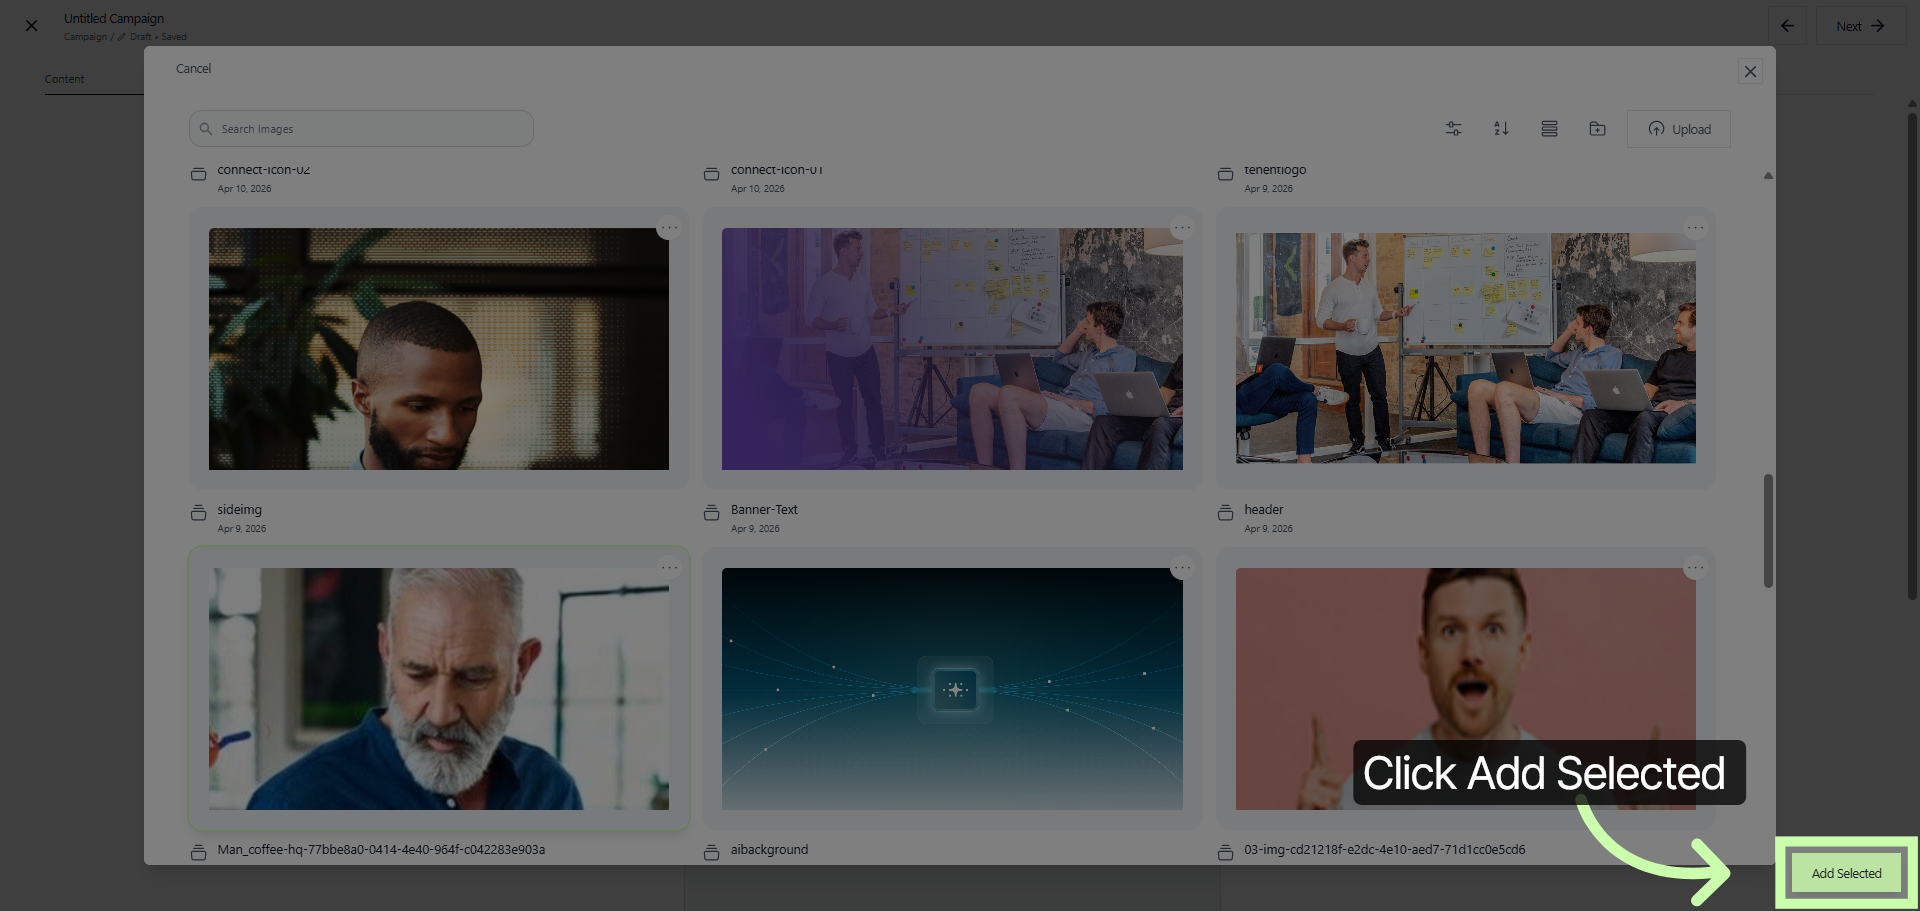1920x911 pixels.
Task: Open options menu for Man_coffee image
Action: (x=669, y=568)
